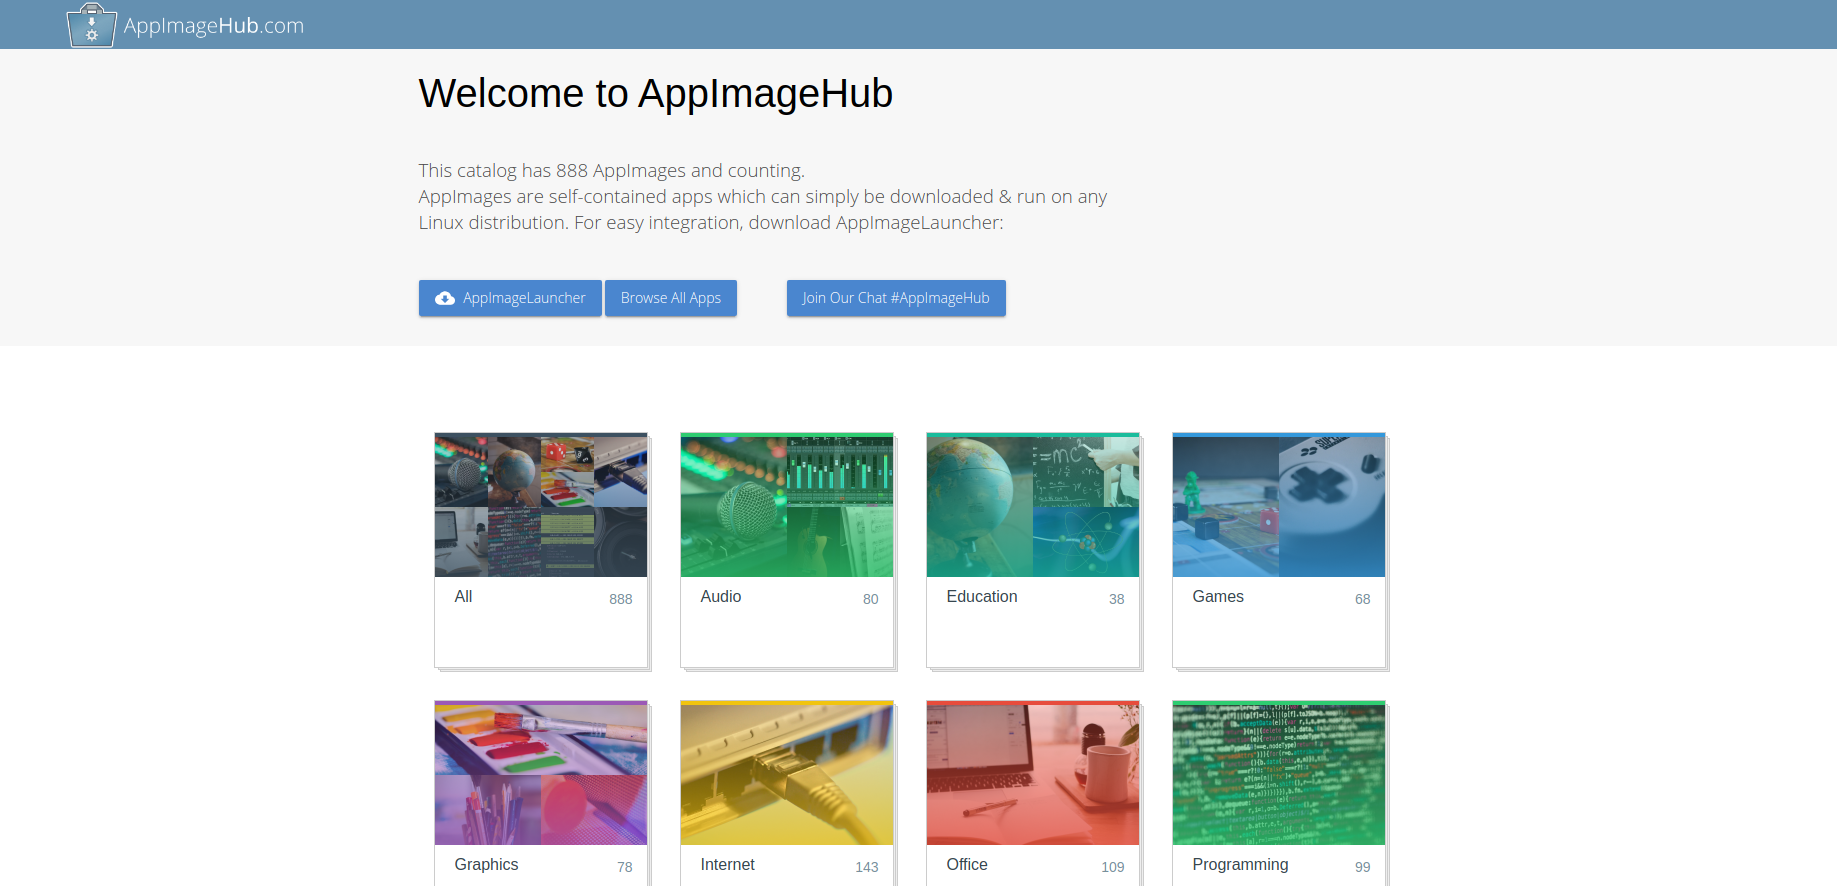
Task: Open the Games category thumbnail
Action: 1279,505
